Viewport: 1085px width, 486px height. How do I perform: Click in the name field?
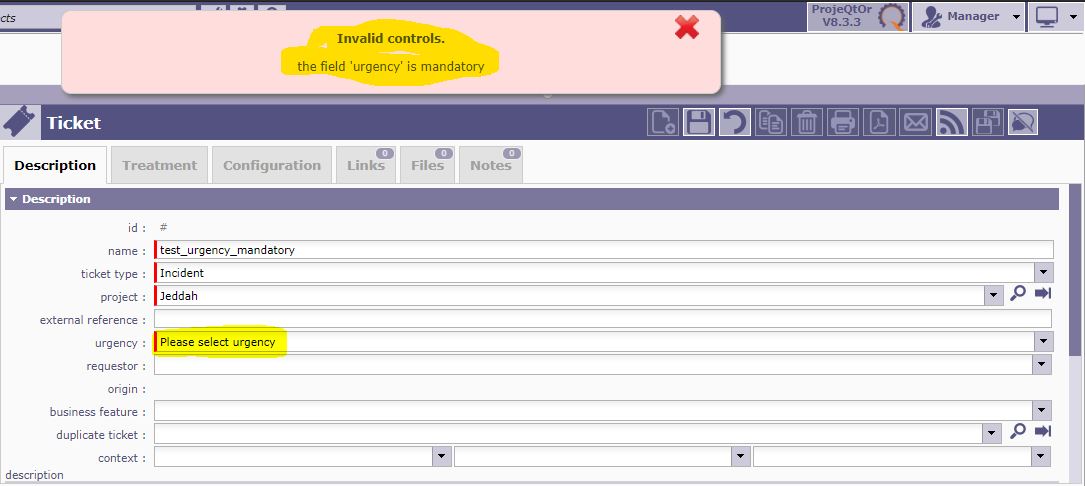603,249
